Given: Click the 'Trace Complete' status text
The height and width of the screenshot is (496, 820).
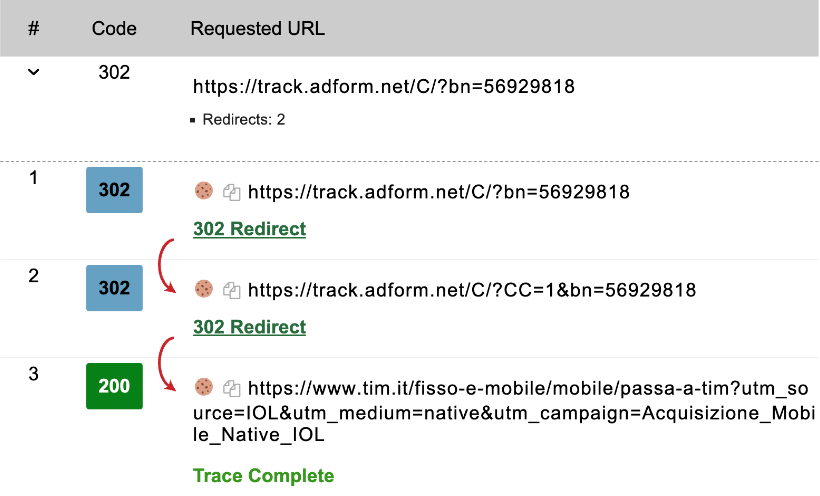Looking at the screenshot, I should (263, 475).
